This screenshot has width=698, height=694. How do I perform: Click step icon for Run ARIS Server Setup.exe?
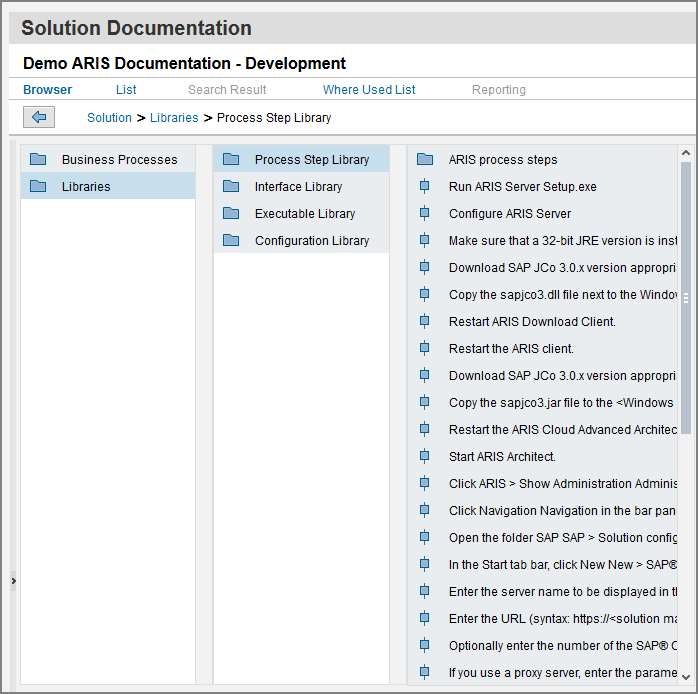425,186
